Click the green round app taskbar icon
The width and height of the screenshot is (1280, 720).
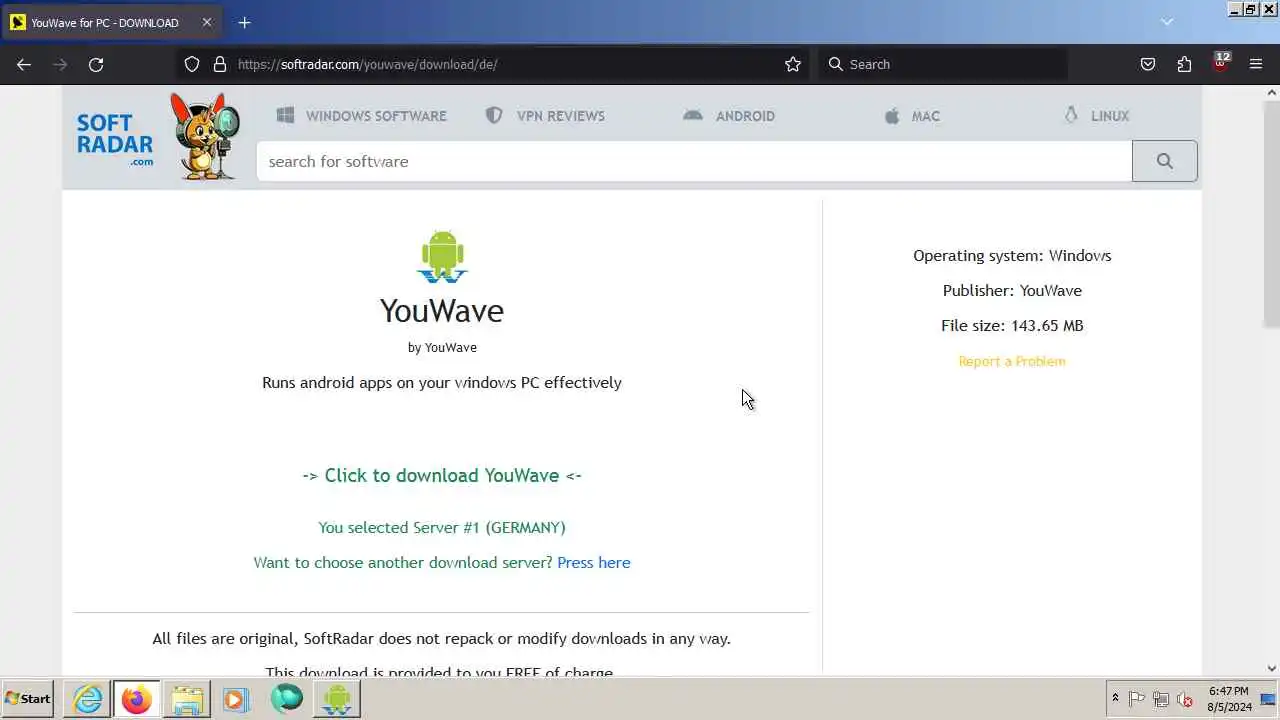pos(286,699)
